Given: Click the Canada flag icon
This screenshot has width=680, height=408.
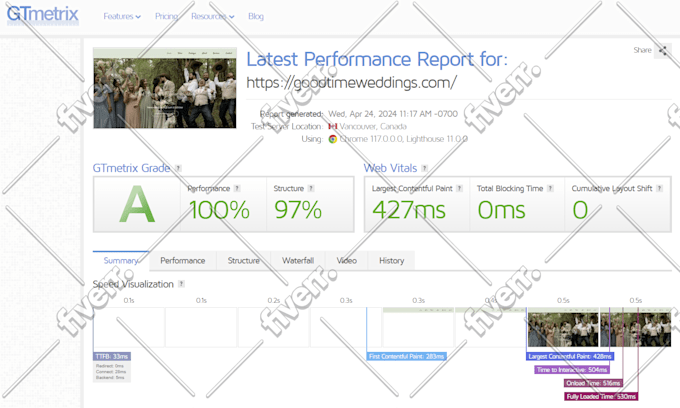Looking at the screenshot, I should coord(333,127).
